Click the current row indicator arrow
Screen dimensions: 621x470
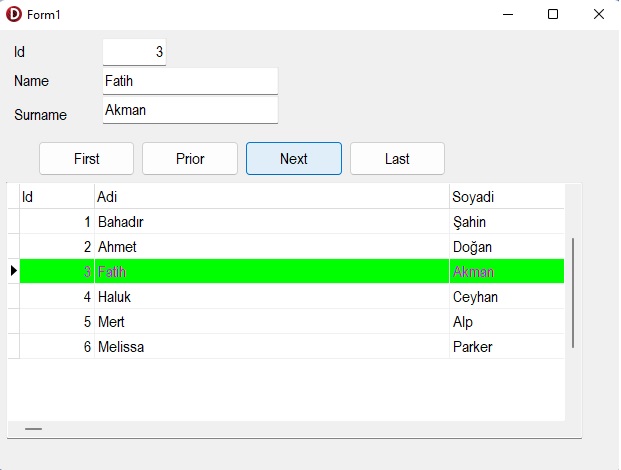pyautogui.click(x=14, y=271)
